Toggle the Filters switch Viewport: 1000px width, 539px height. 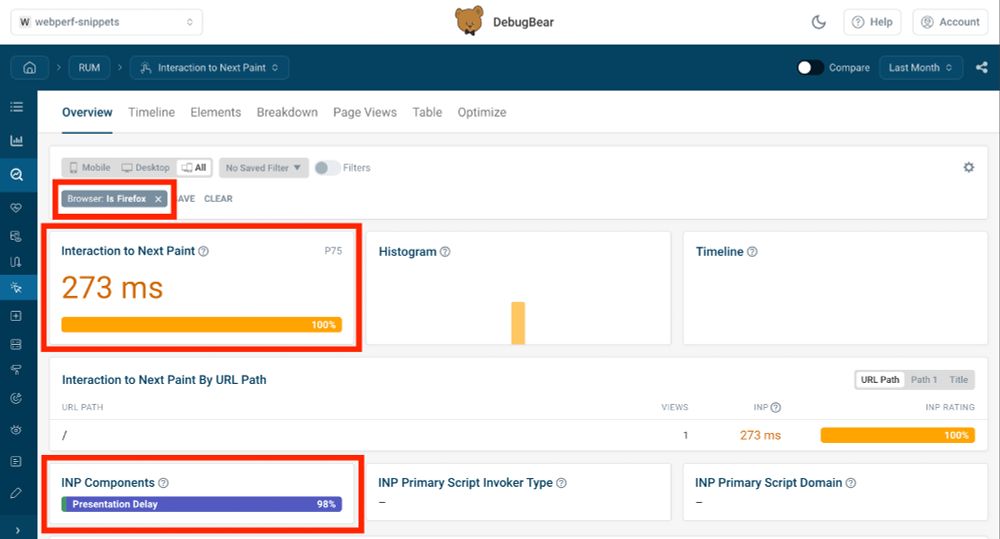pos(327,168)
